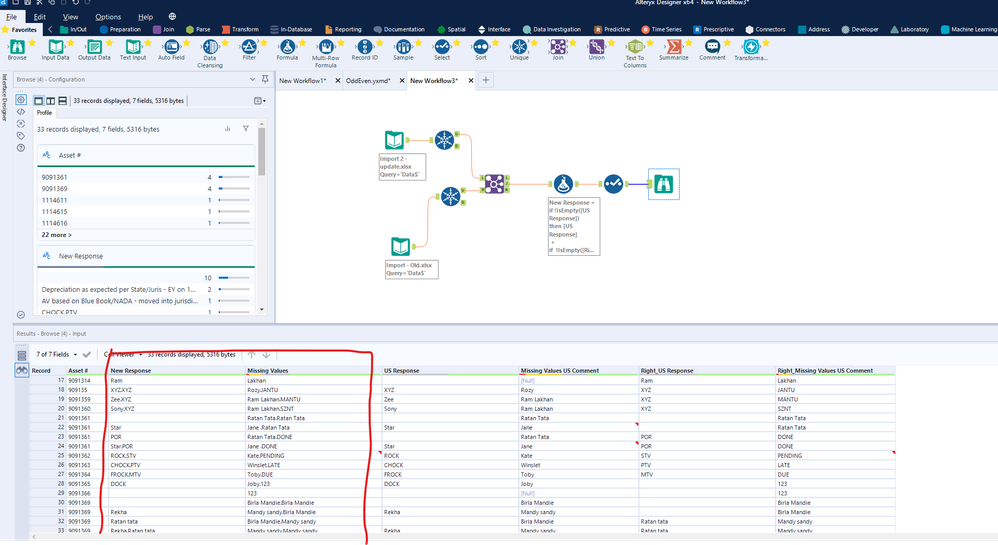This screenshot has width=998, height=545.
Task: Go to previous record with up arrow
Action: click(251, 355)
